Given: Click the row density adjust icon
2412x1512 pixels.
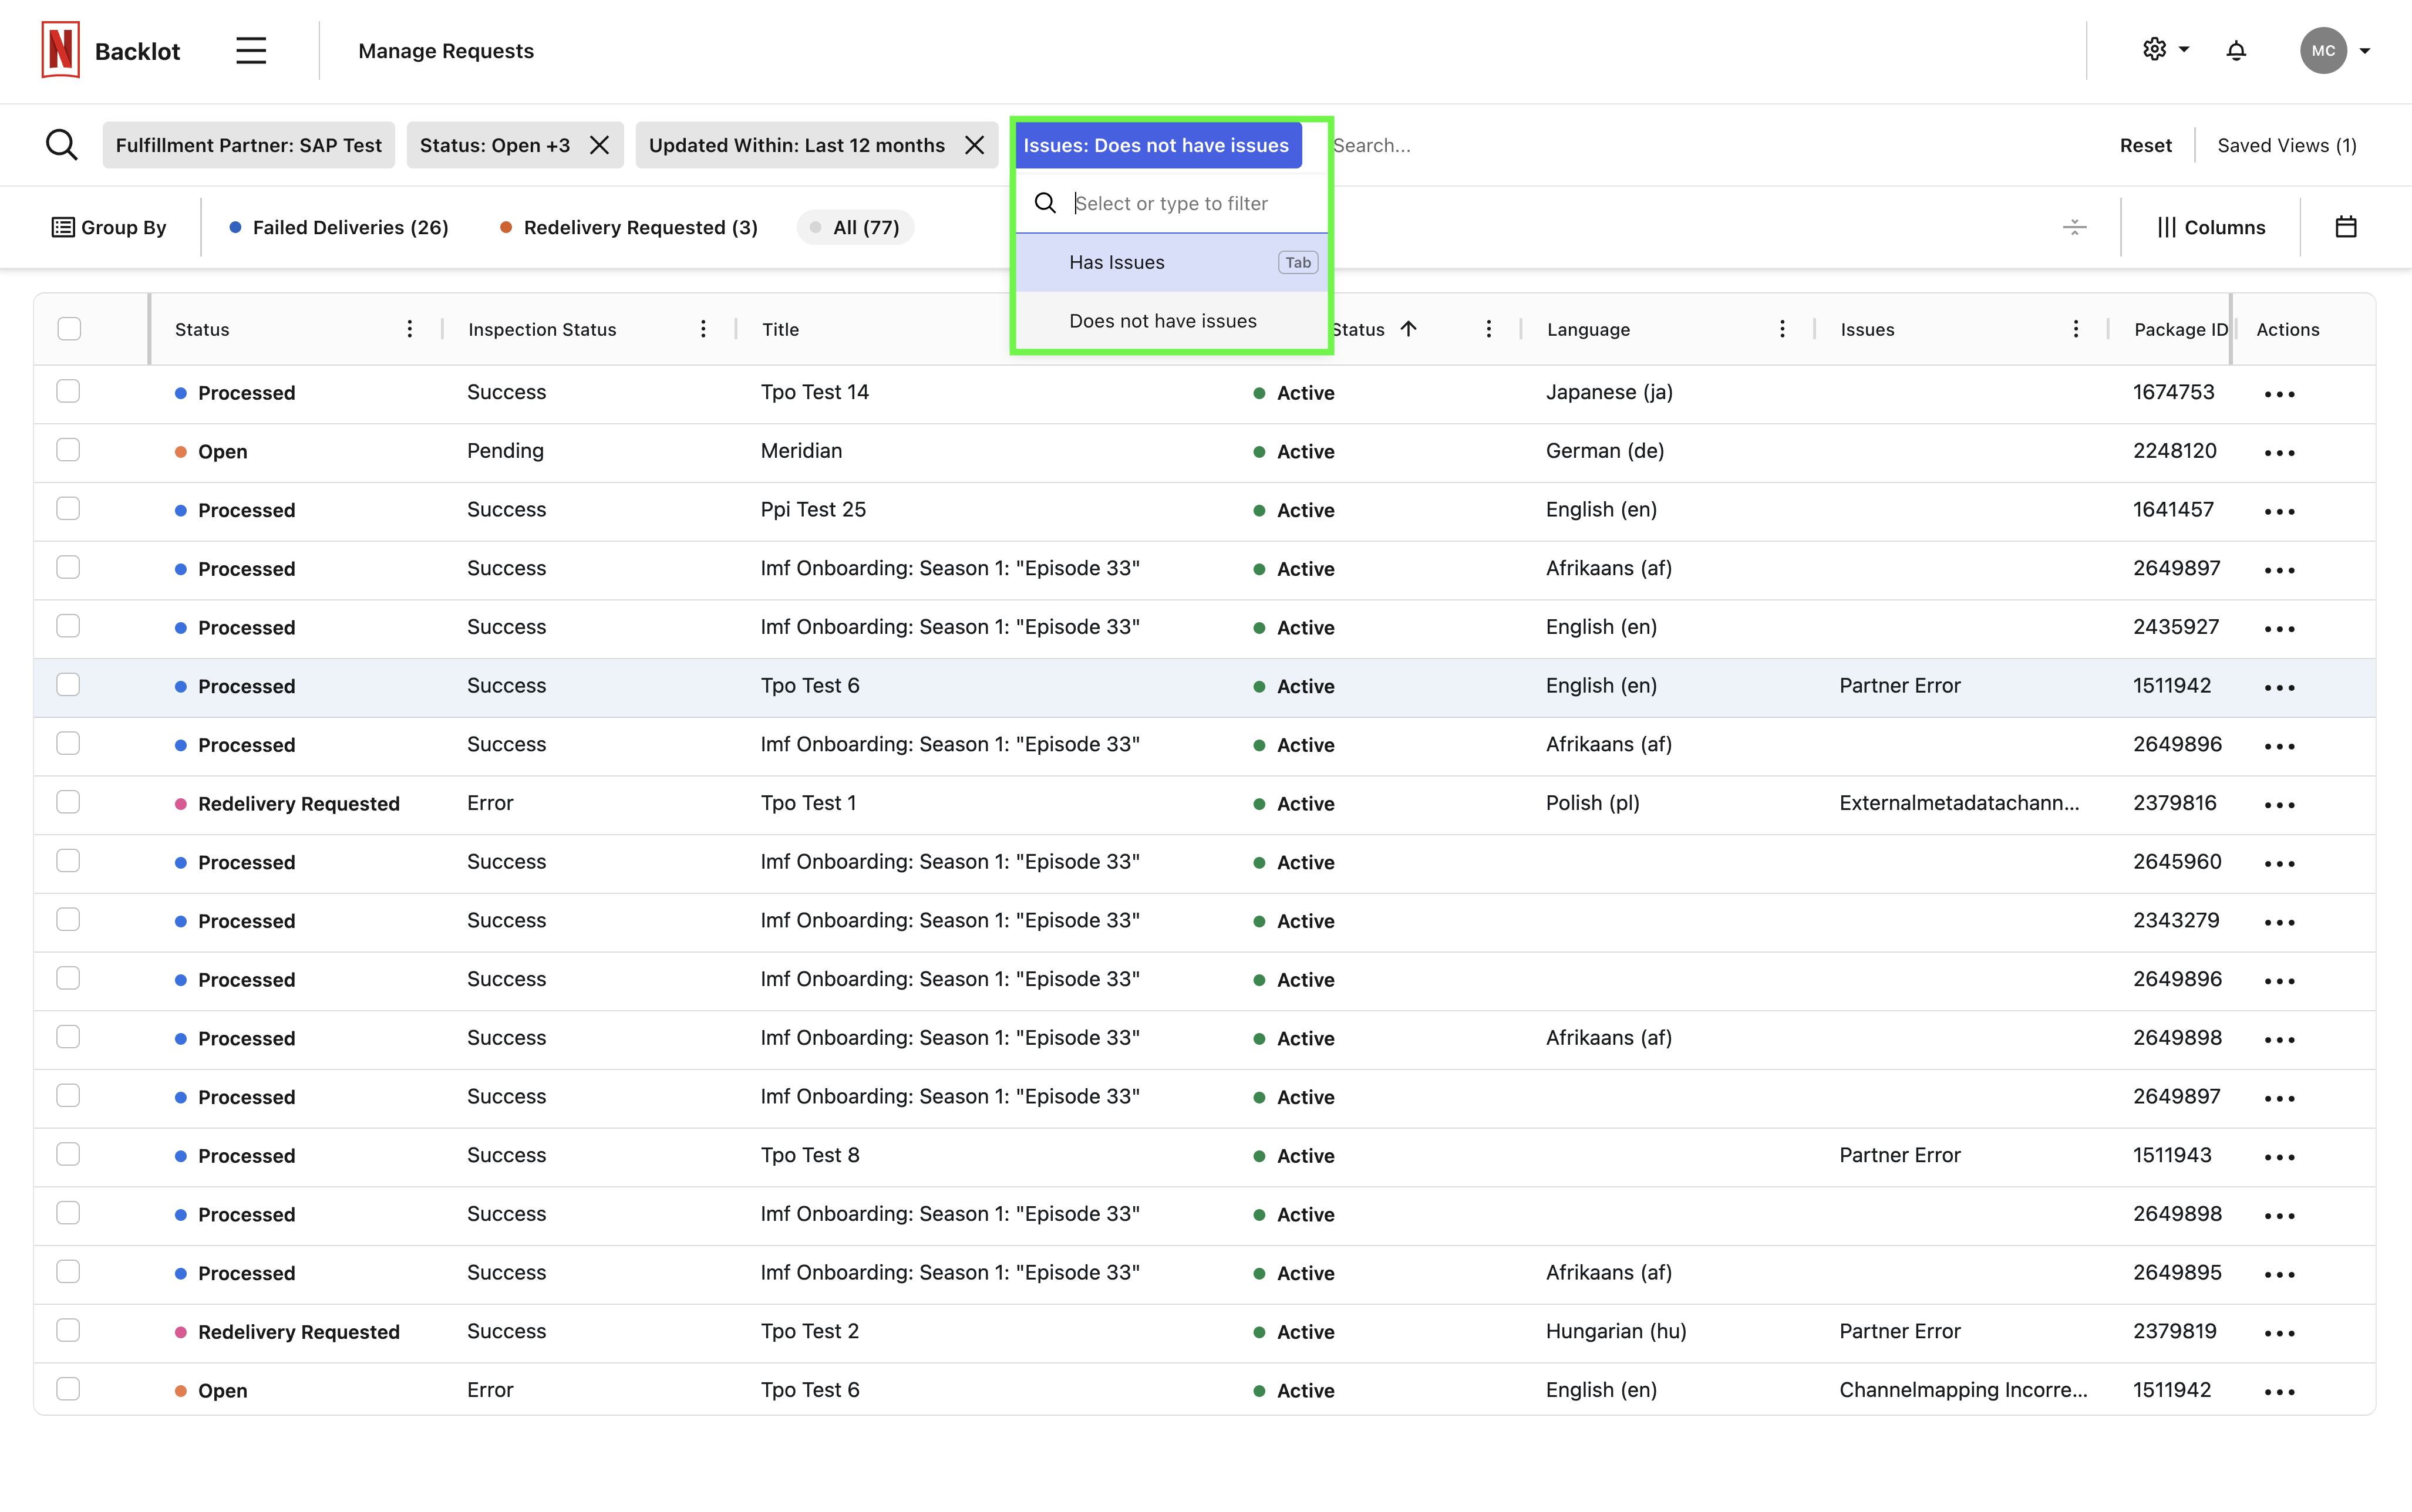Looking at the screenshot, I should tap(2074, 227).
